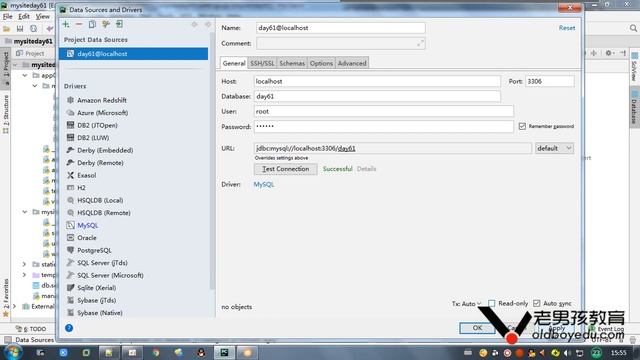Image resolution: width=640 pixels, height=360 pixels.
Task: Click the Database input field
Action: 377,96
